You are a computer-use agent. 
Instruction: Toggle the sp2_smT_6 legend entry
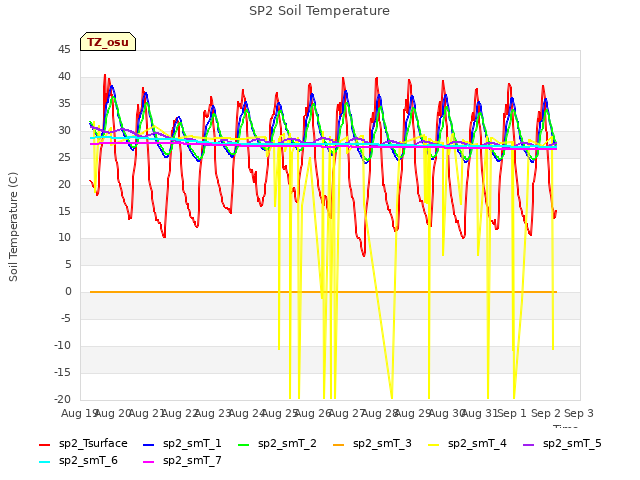78,461
